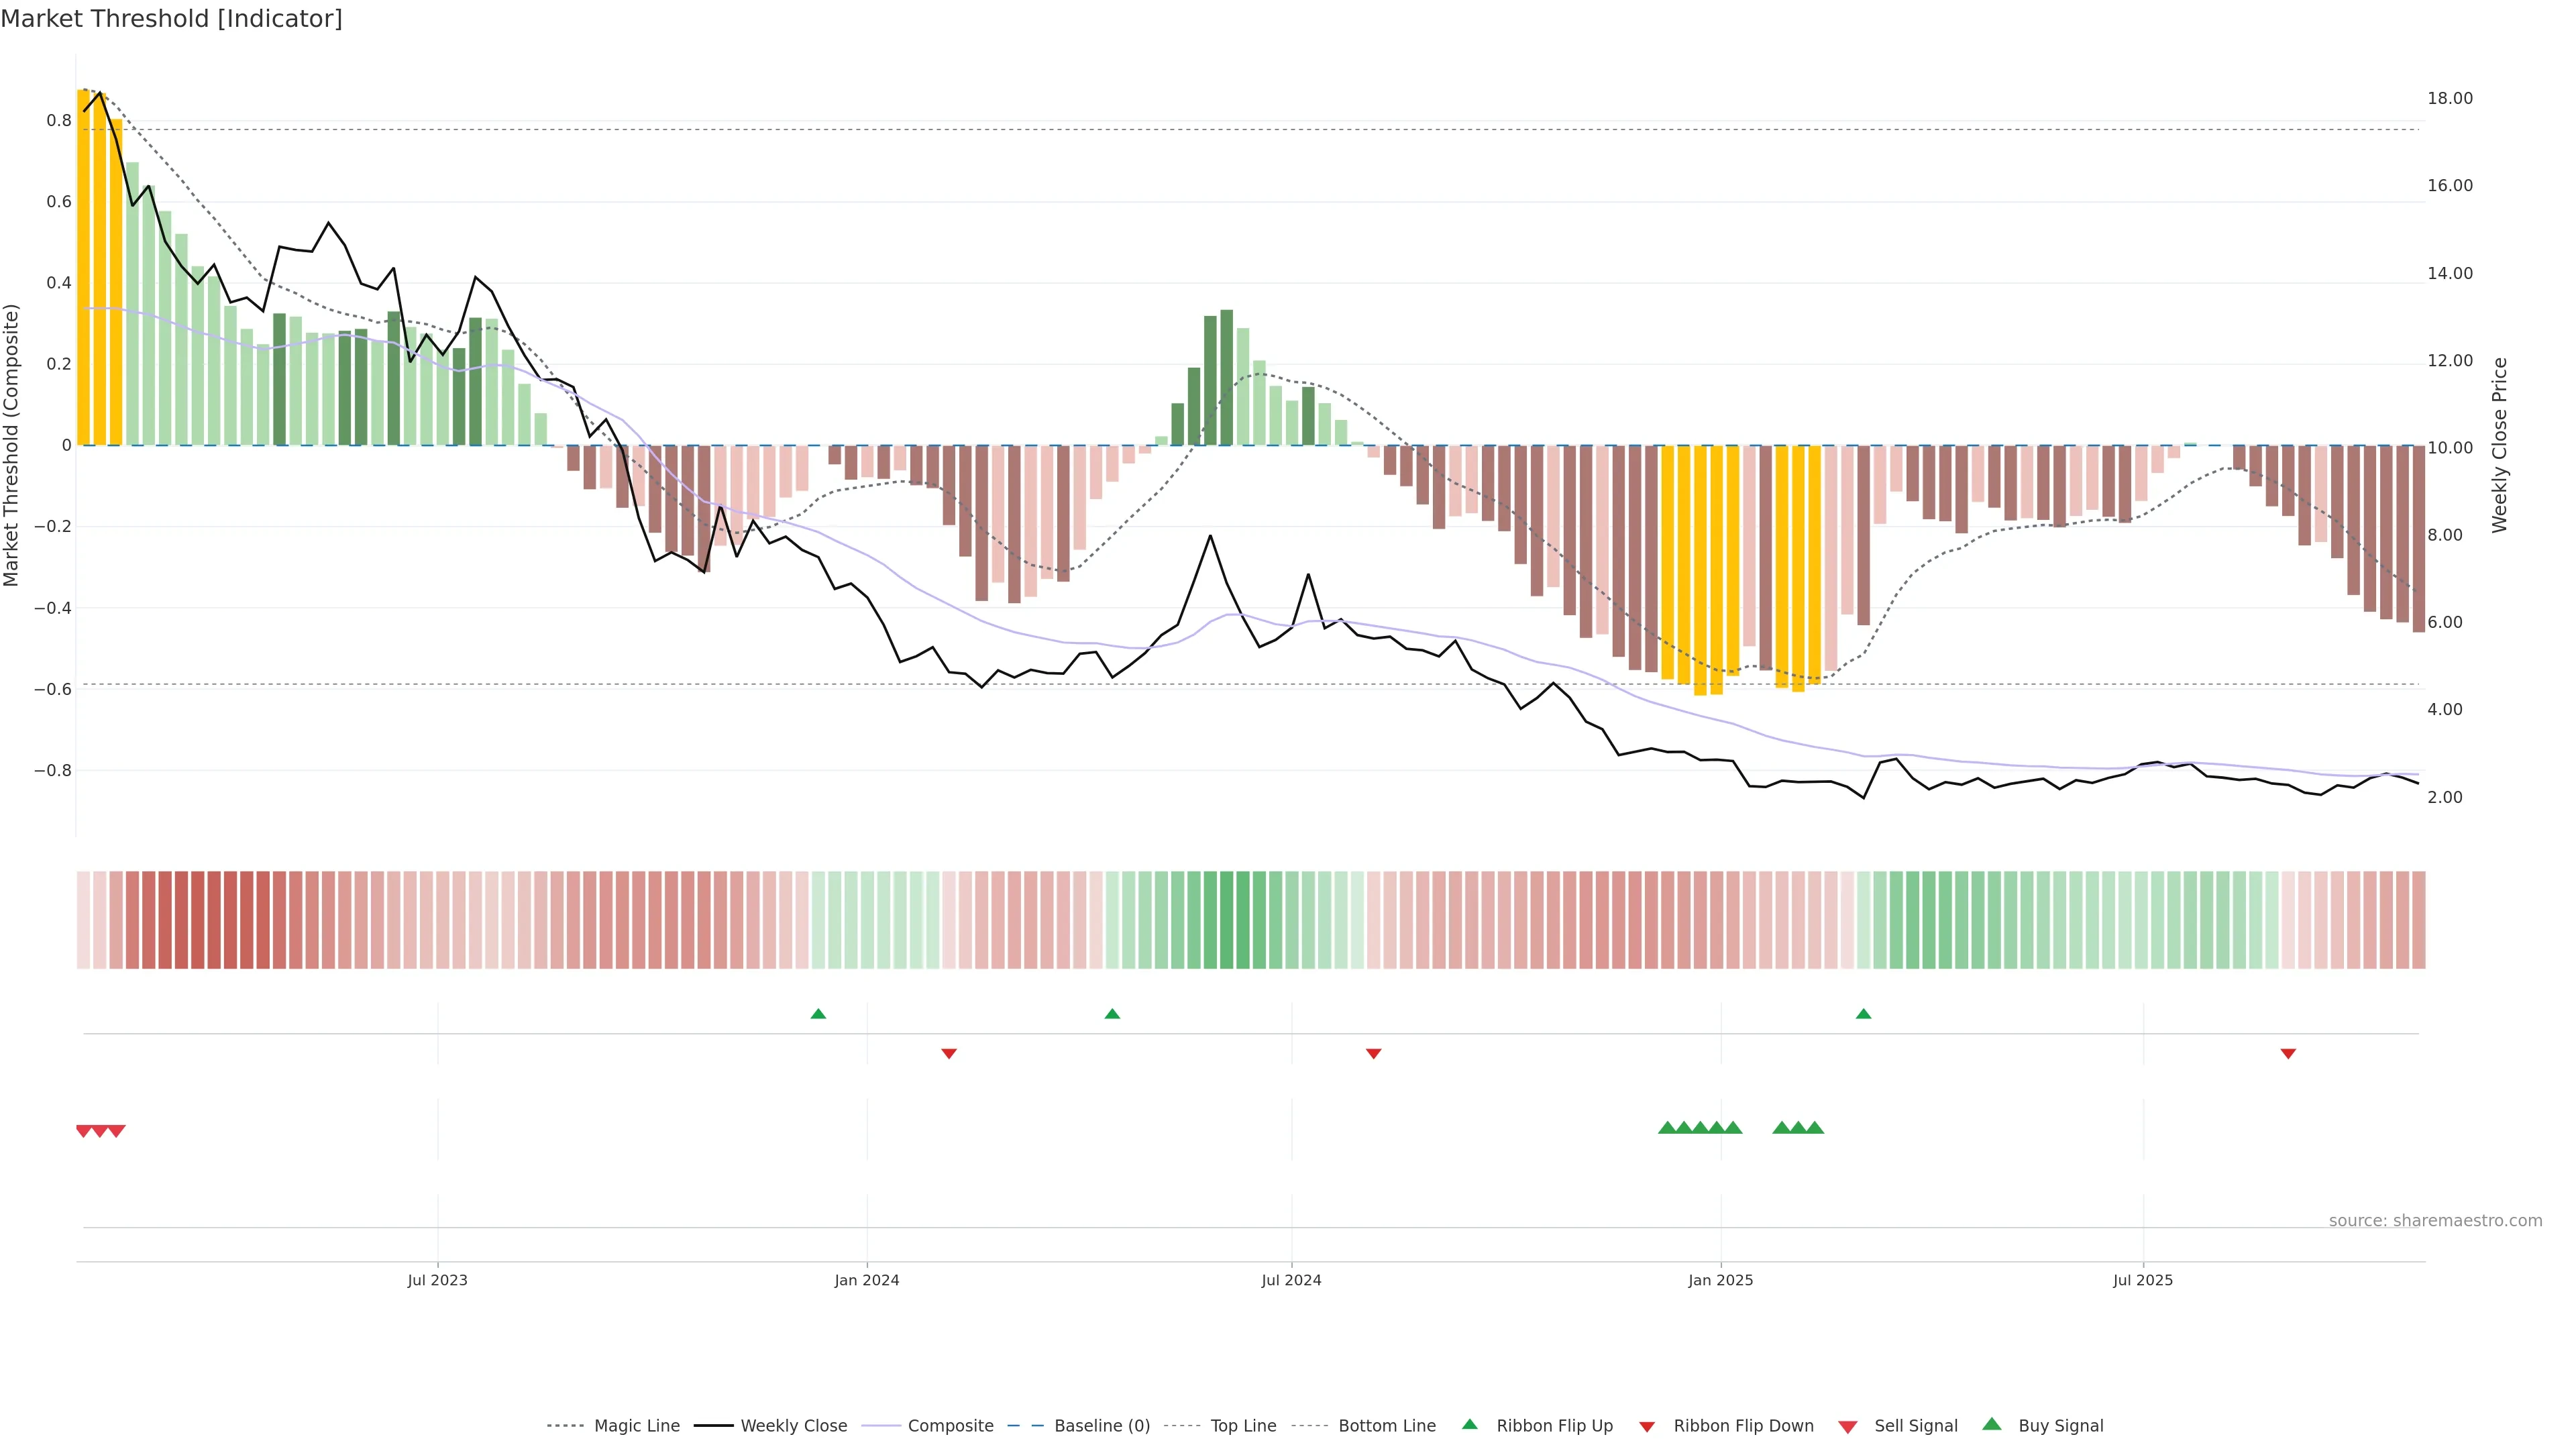This screenshot has height=1449, width=2576.
Task: Click the Buy Signal legend marker
Action: (x=1992, y=1424)
